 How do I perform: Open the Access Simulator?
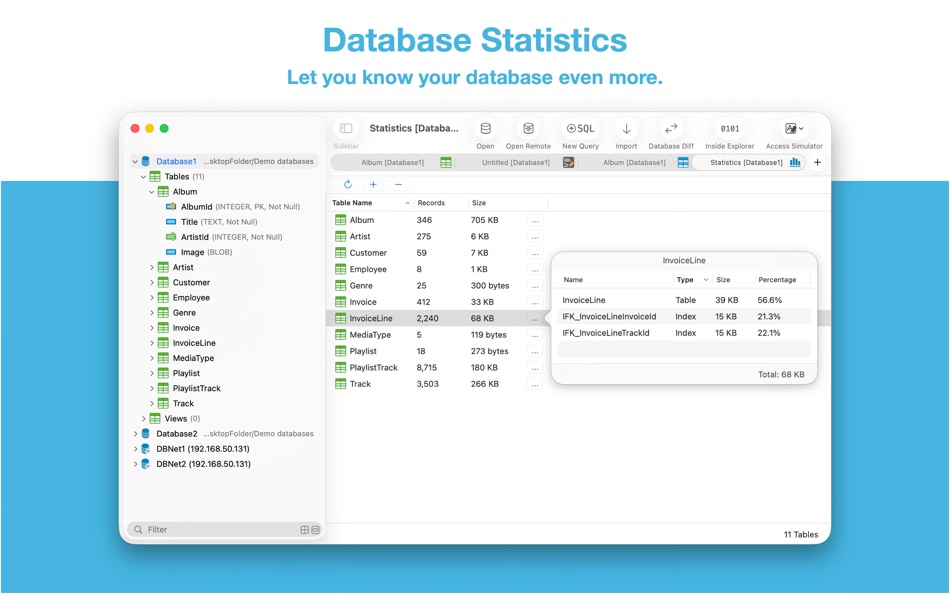[x=789, y=128]
